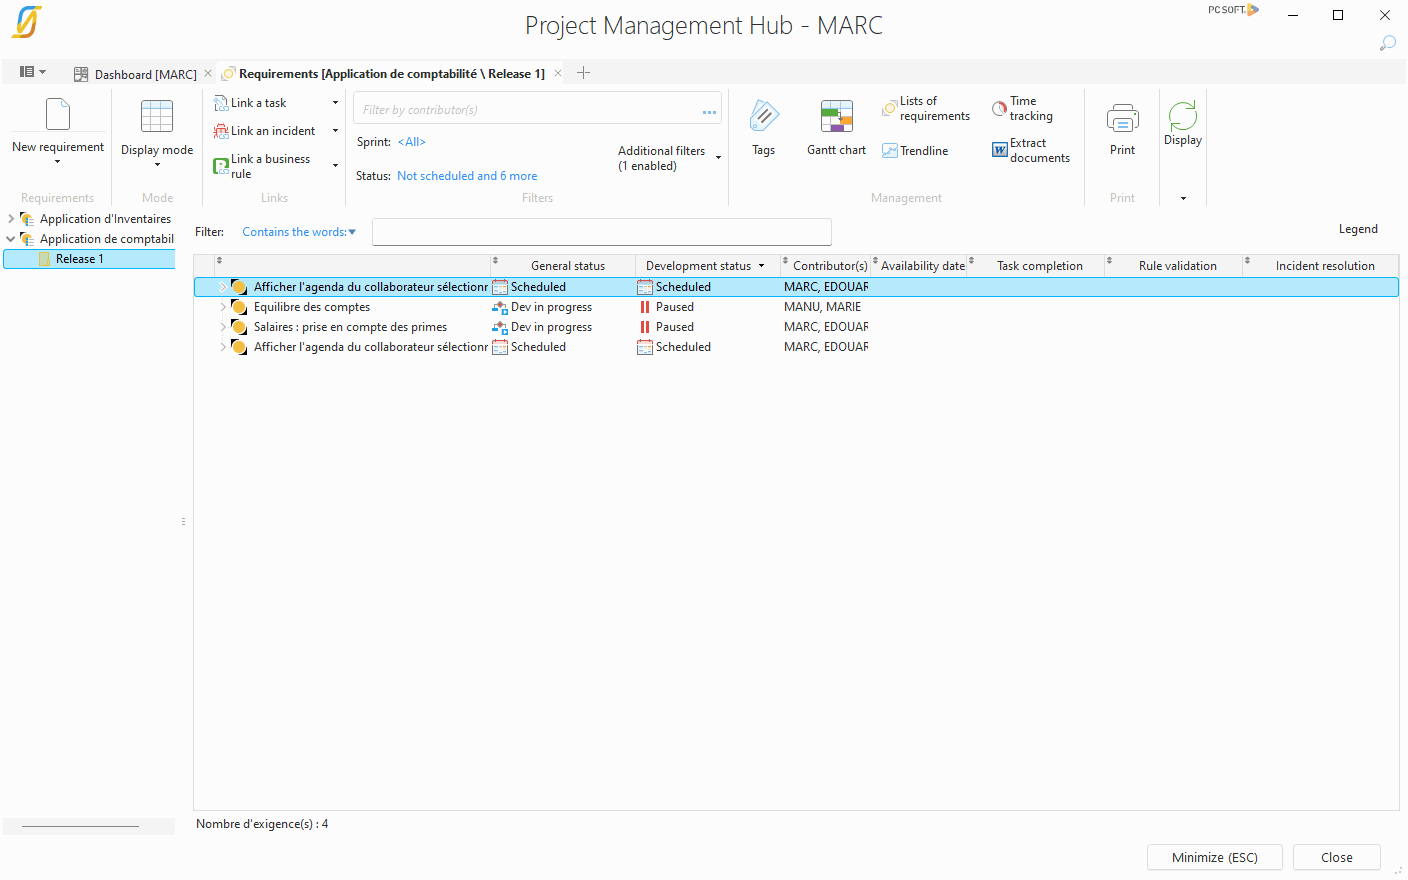Open the Link a task dropdown arrow

coord(335,103)
